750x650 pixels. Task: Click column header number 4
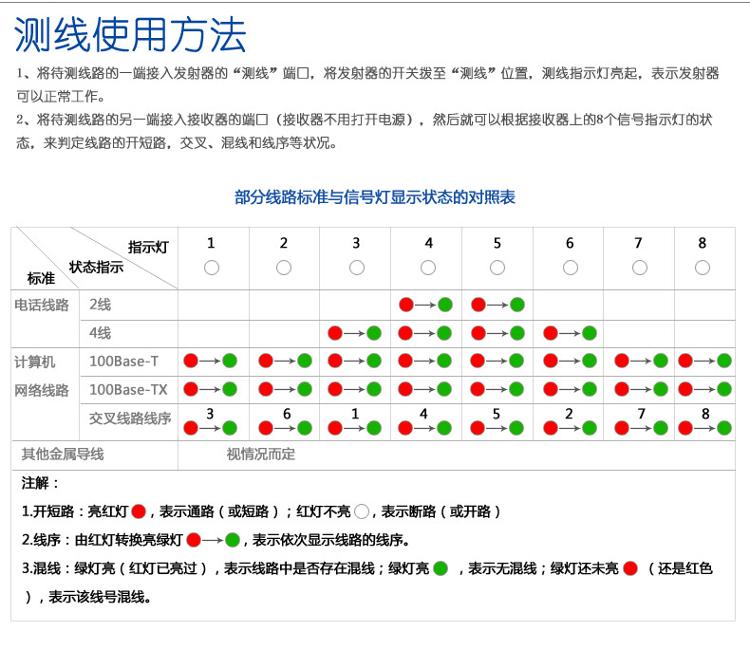[x=429, y=243]
